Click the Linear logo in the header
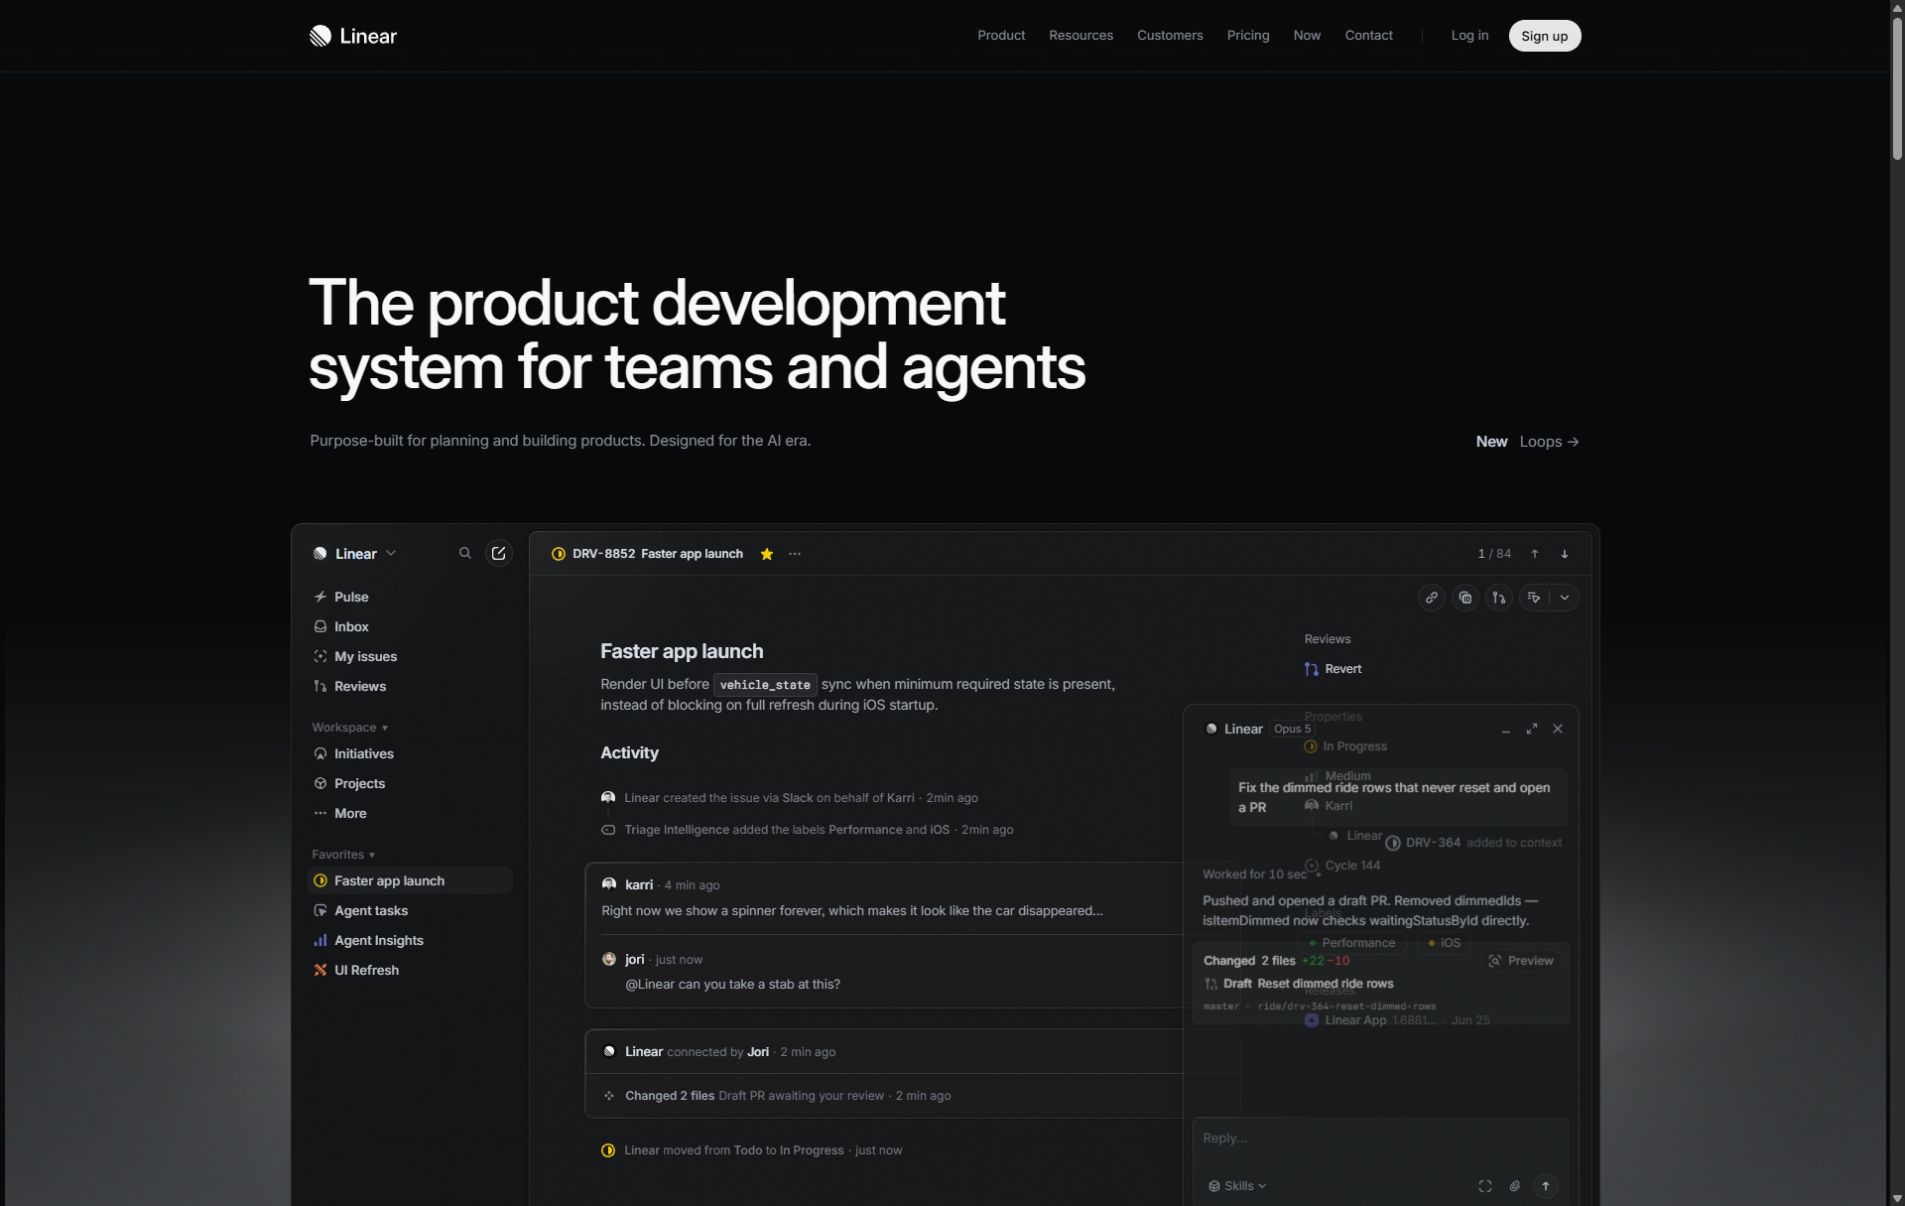1905x1206 pixels. click(353, 36)
